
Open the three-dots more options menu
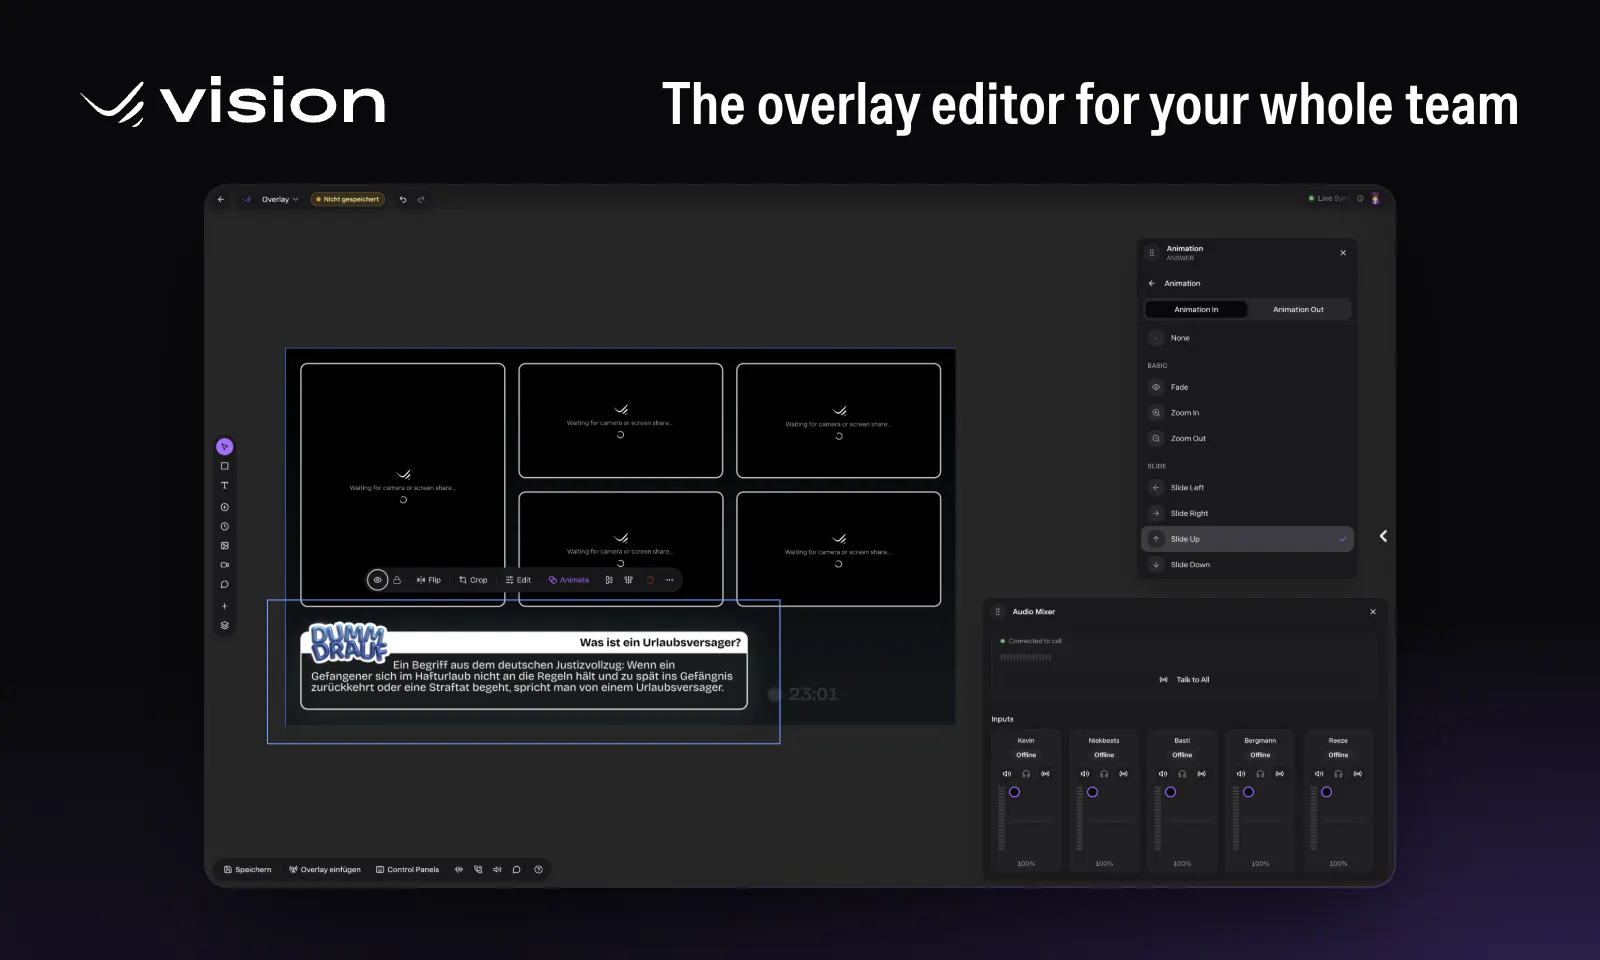(670, 580)
